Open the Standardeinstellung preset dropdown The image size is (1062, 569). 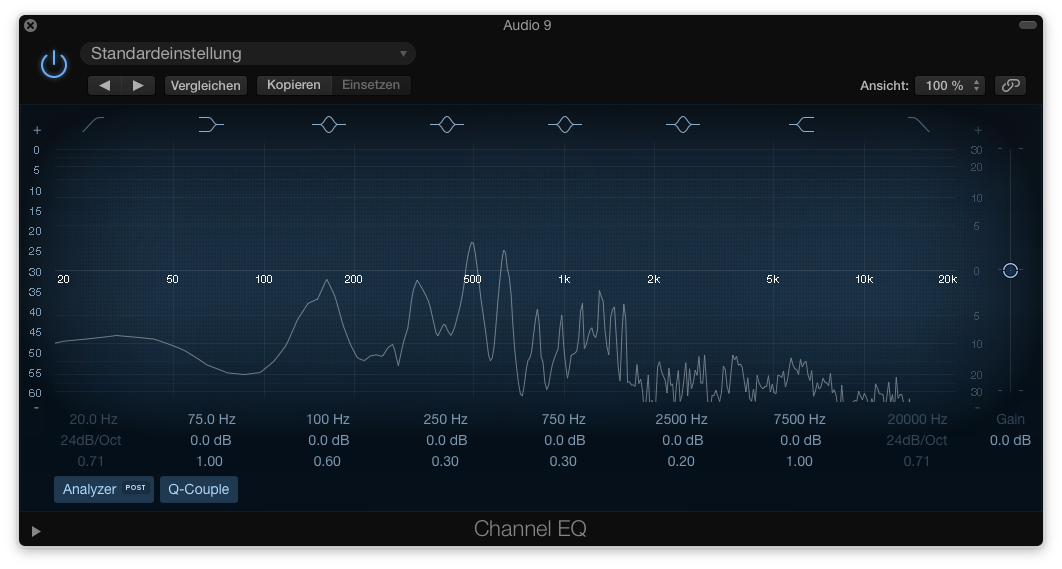point(248,54)
